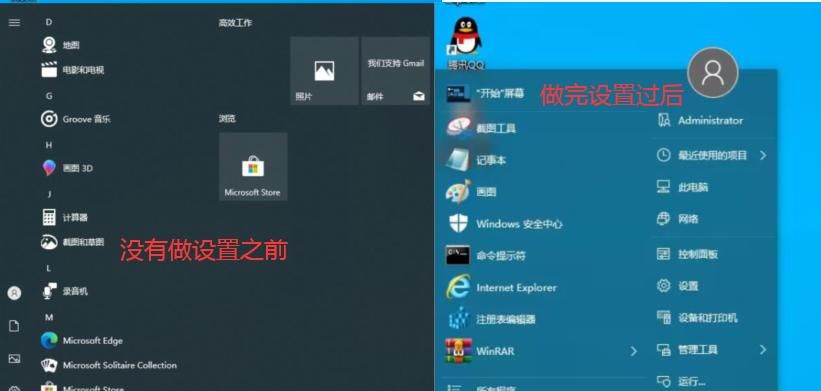
Task: Launch 画图 paint icon in right menu
Action: (458, 192)
